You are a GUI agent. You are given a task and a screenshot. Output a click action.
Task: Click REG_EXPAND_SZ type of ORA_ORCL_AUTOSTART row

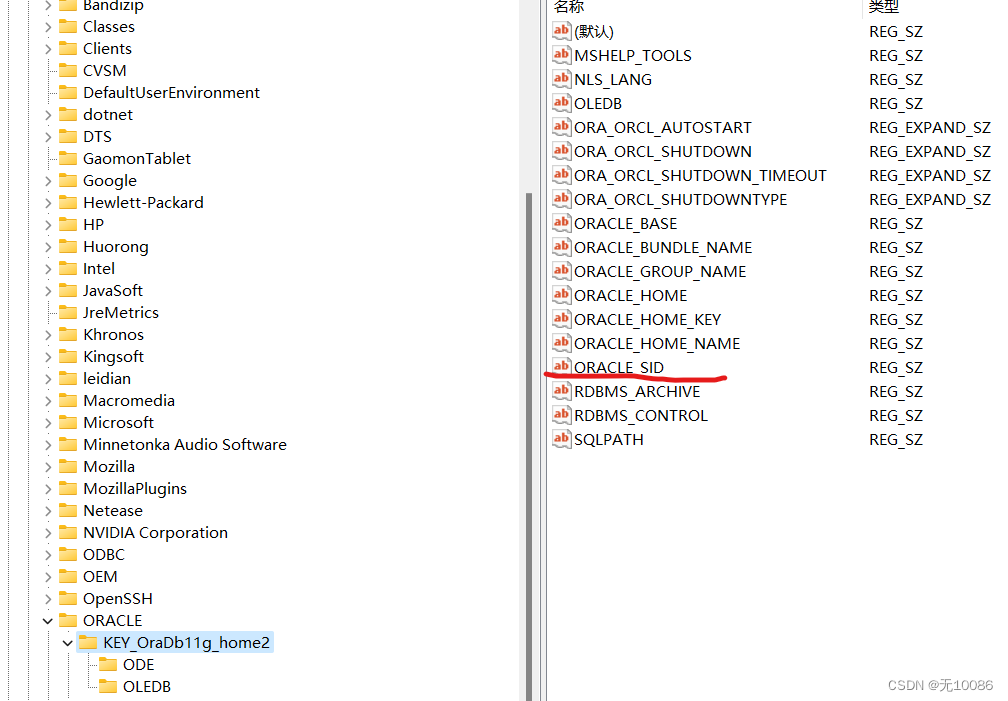[x=930, y=127]
